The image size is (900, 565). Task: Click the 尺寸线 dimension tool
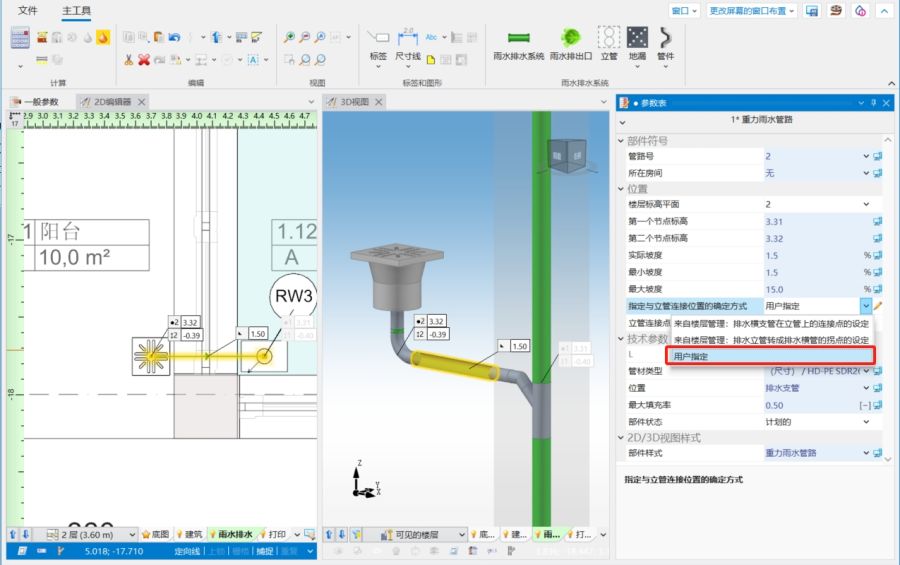[408, 40]
